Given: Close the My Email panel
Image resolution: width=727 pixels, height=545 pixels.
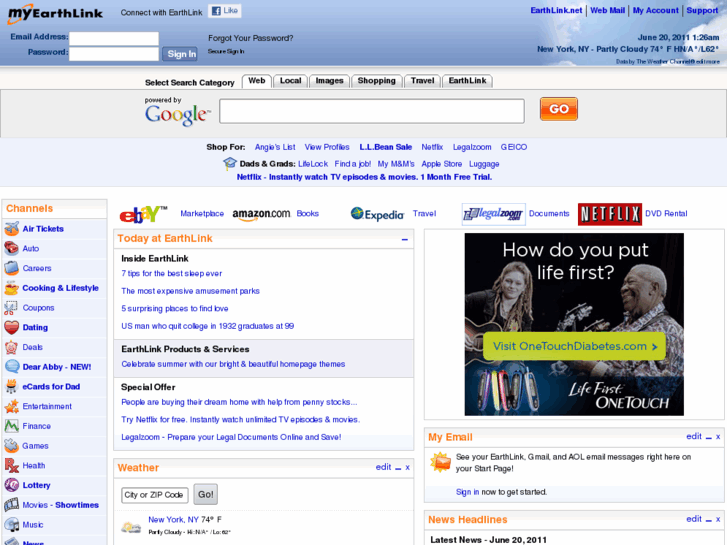Looking at the screenshot, I should coord(718,437).
